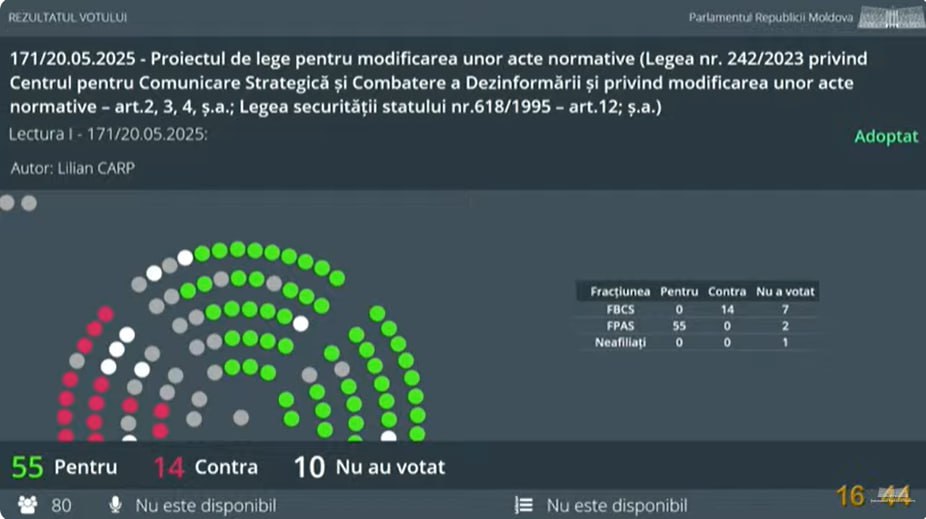The width and height of the screenshot is (926, 519).
Task: Click the 16:44 clock display
Action: (874, 496)
